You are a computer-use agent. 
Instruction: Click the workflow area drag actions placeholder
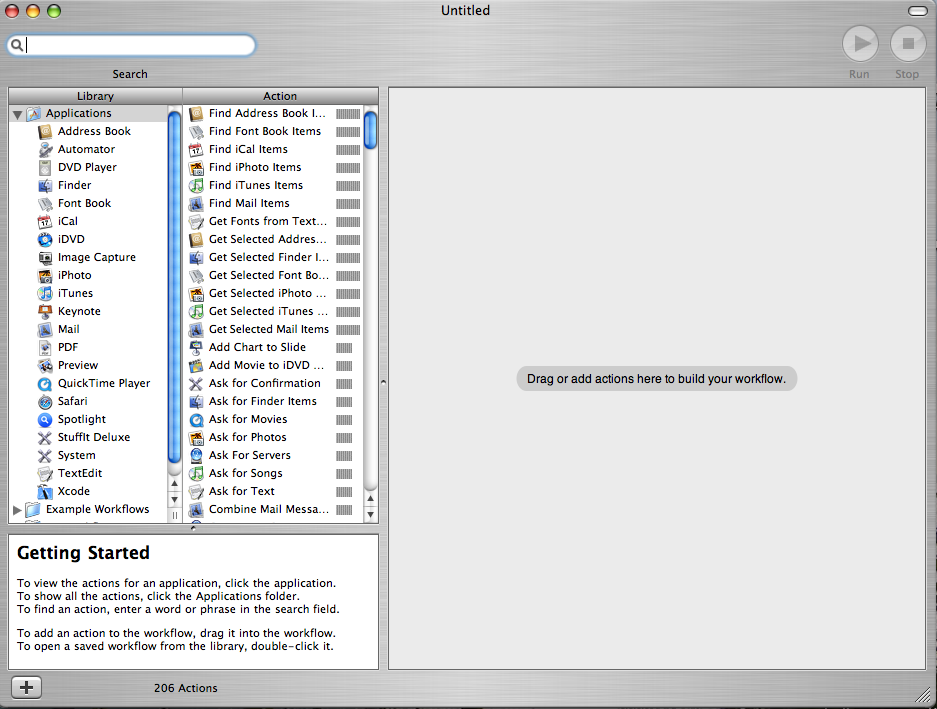[656, 379]
